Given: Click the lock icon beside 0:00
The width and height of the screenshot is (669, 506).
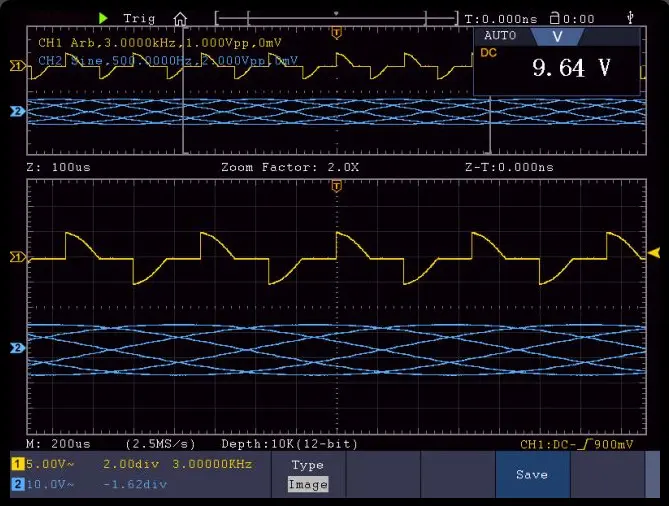Looking at the screenshot, I should (568, 18).
